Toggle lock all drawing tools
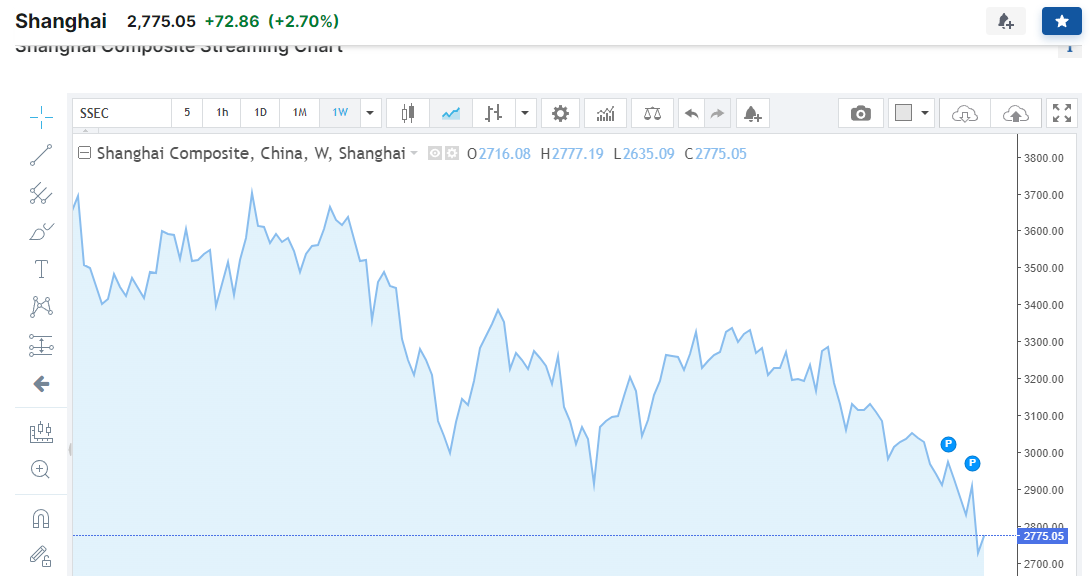The height and width of the screenshot is (576, 1090). pyautogui.click(x=41, y=556)
